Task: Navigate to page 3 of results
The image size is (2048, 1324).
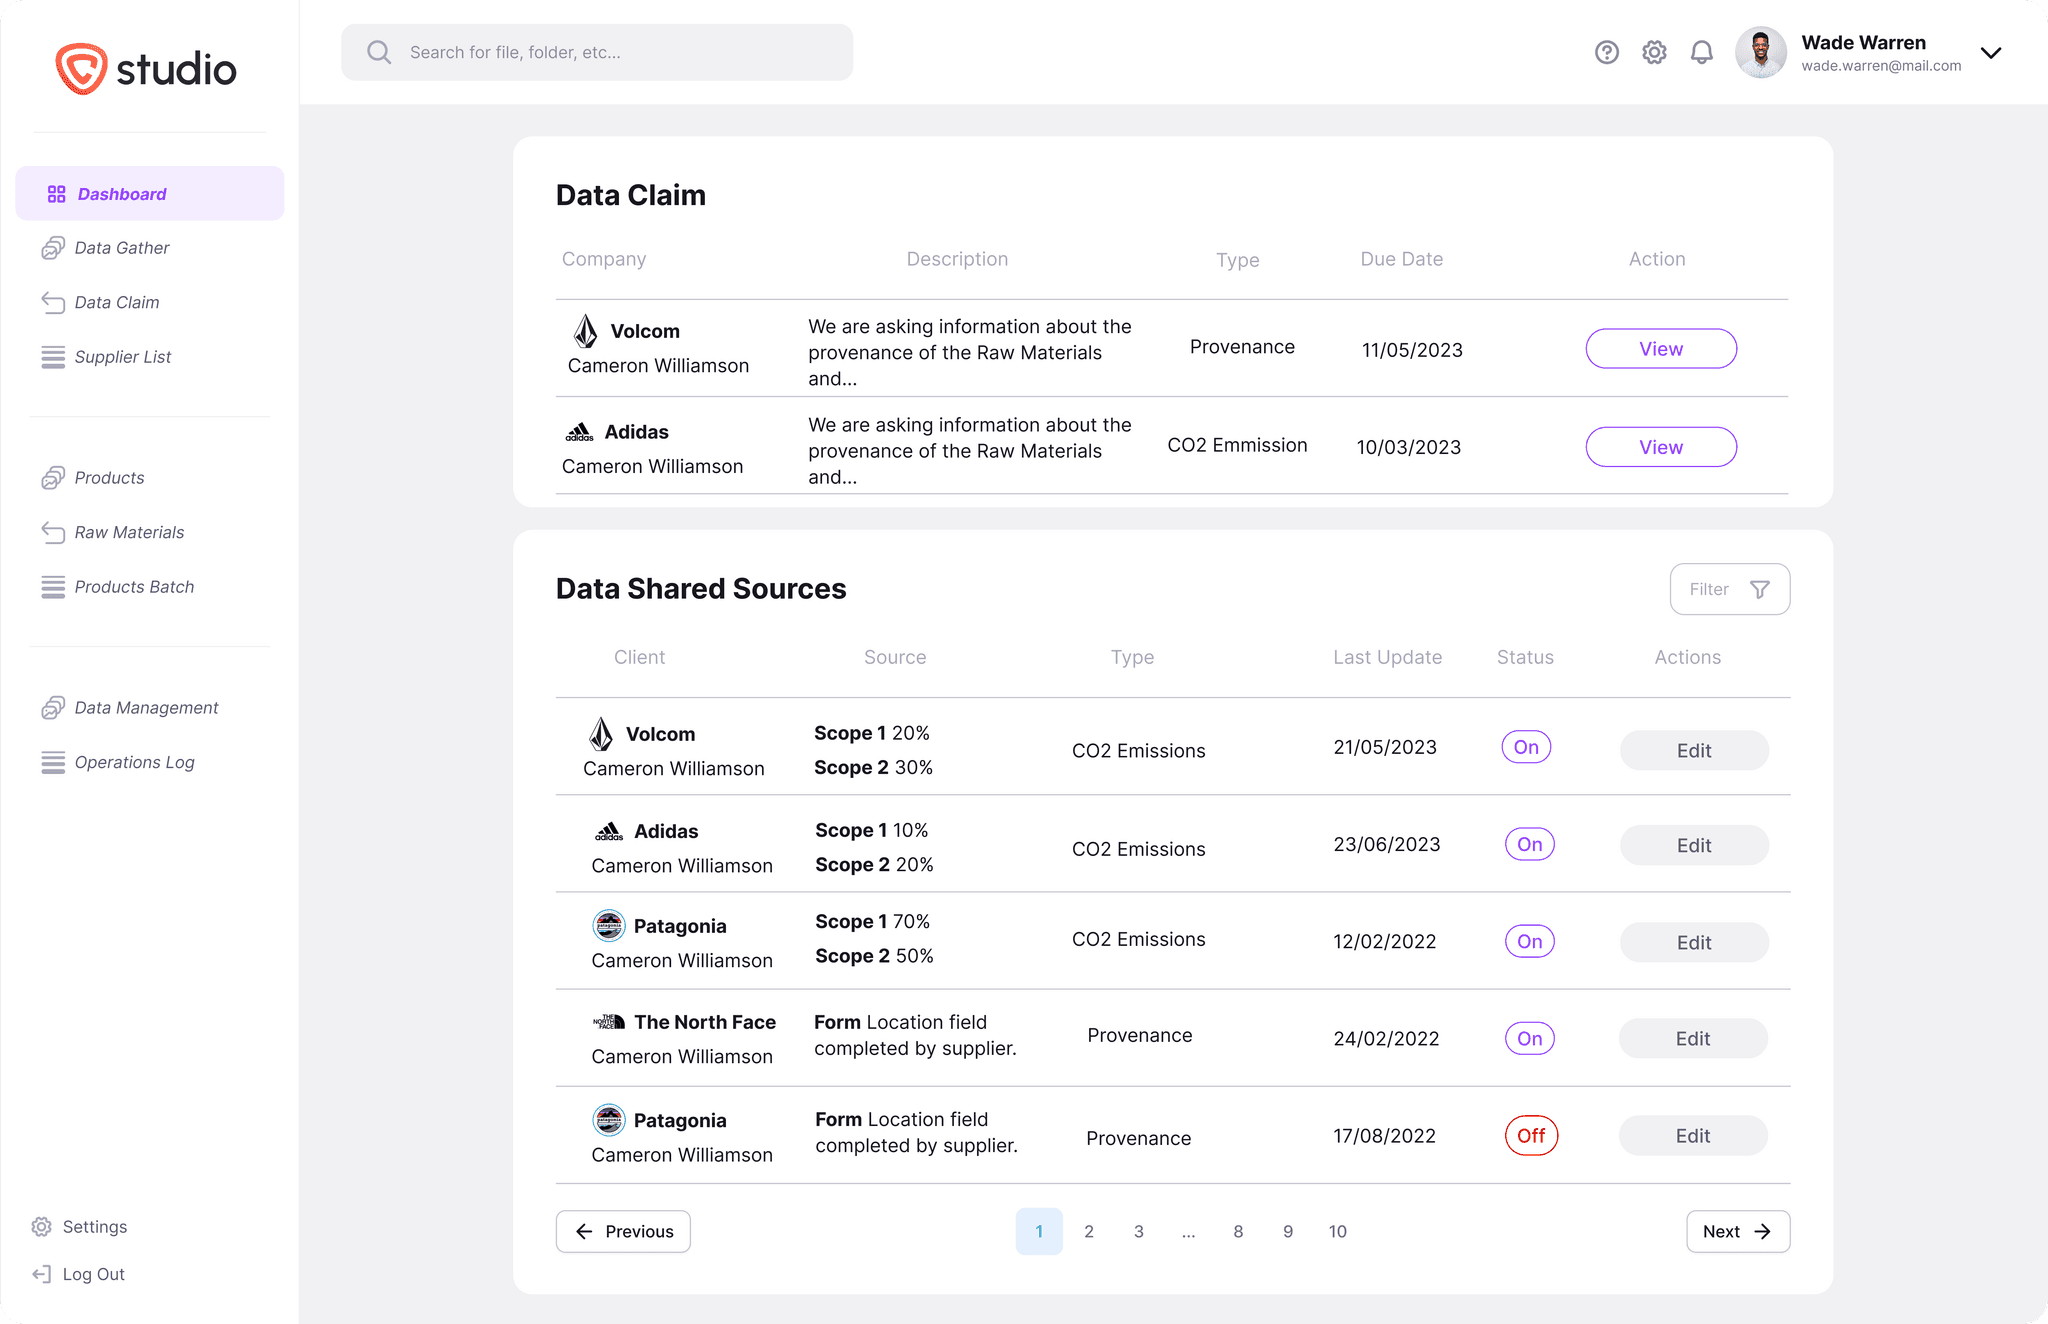Action: [x=1138, y=1231]
